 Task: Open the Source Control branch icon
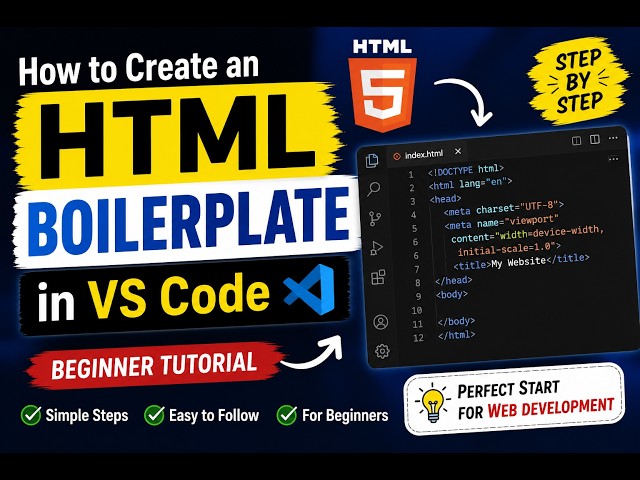(375, 219)
